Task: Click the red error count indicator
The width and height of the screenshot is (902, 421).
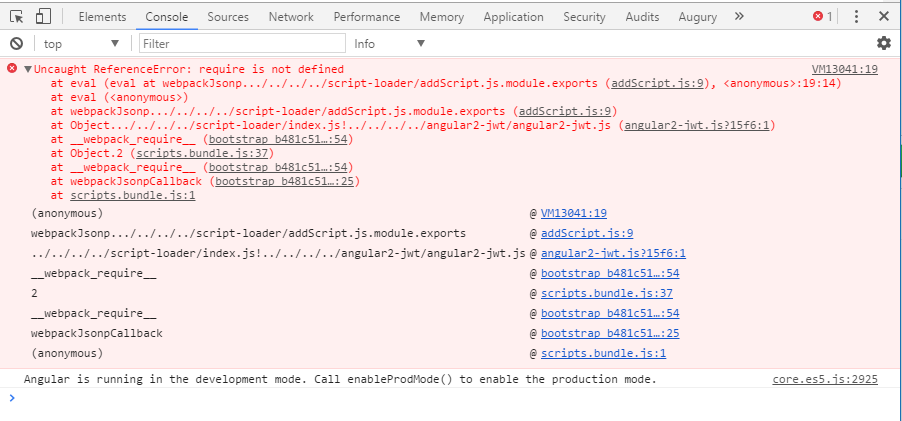Action: point(823,17)
